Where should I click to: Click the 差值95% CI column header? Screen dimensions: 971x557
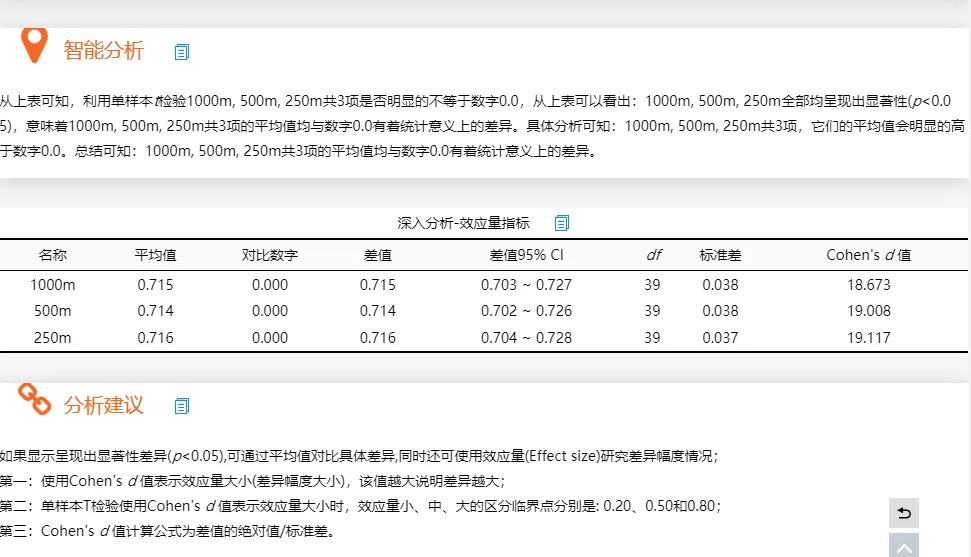[526, 255]
